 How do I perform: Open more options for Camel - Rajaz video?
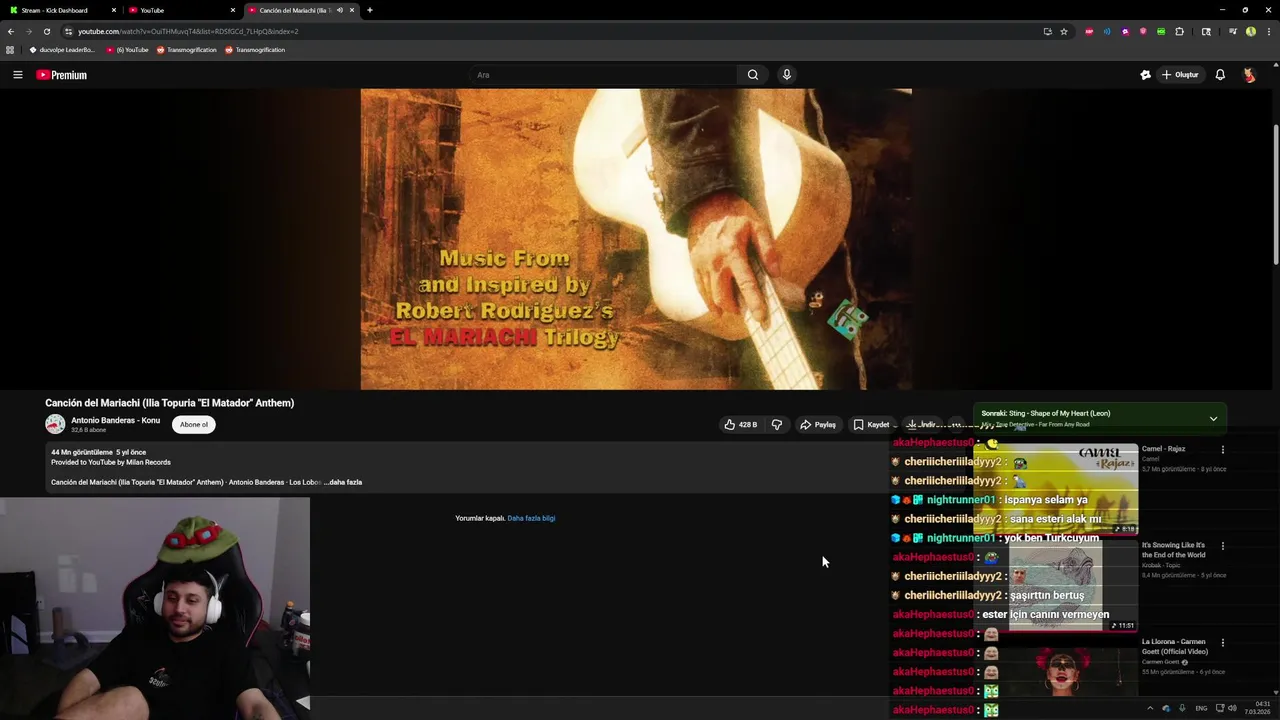click(x=1222, y=450)
